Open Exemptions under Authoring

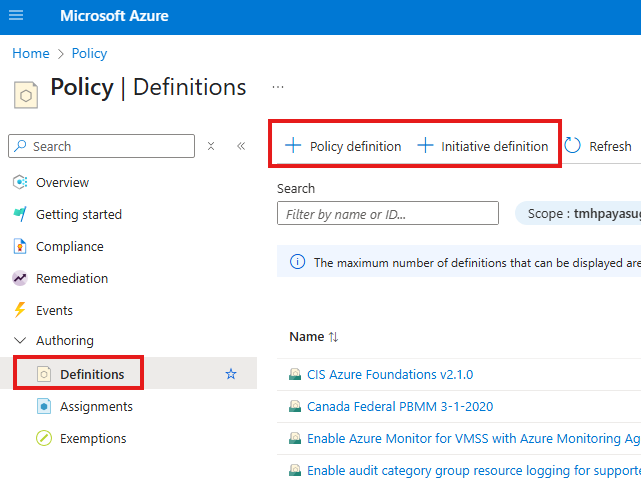tap(93, 438)
